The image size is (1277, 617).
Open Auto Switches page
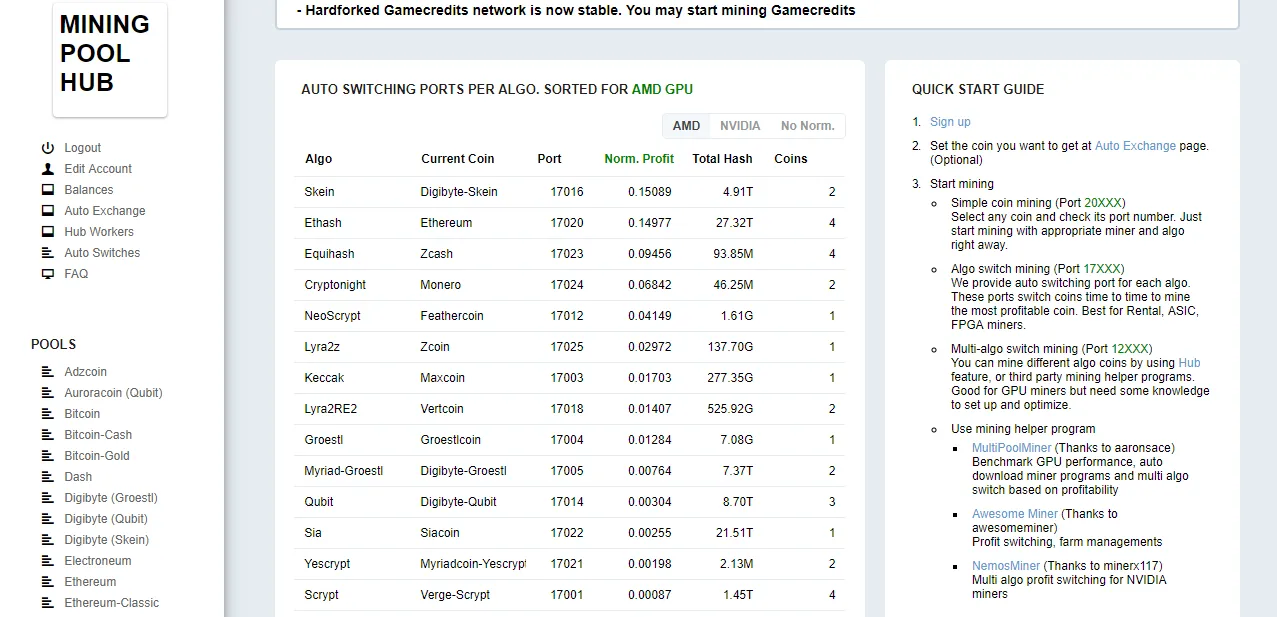102,253
